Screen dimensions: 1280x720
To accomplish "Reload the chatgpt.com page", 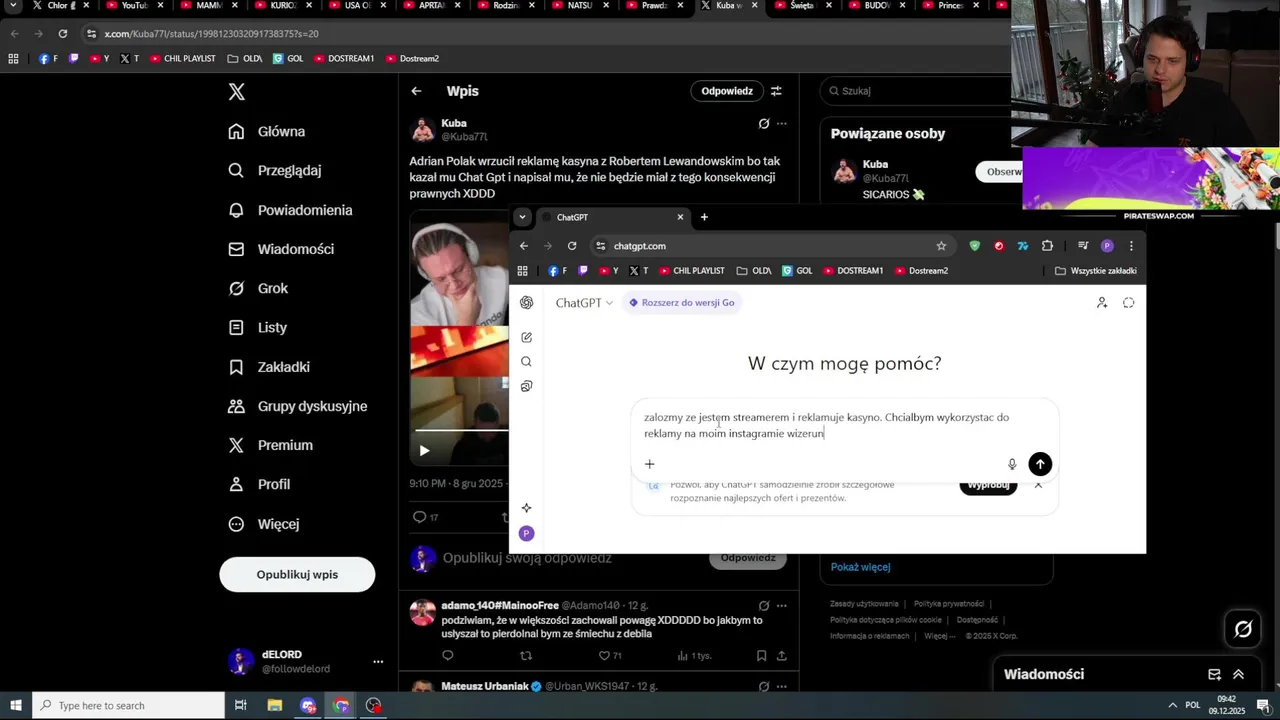I will click(x=572, y=246).
